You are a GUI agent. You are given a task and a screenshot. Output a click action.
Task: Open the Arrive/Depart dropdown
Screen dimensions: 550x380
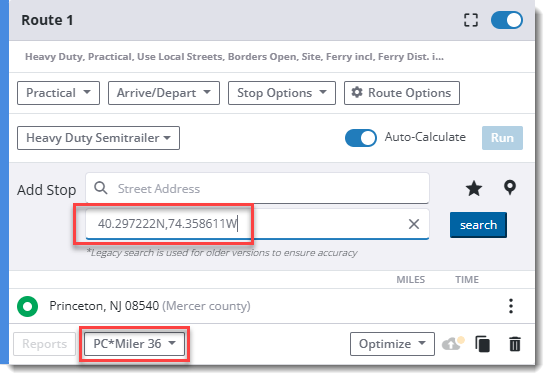point(164,93)
